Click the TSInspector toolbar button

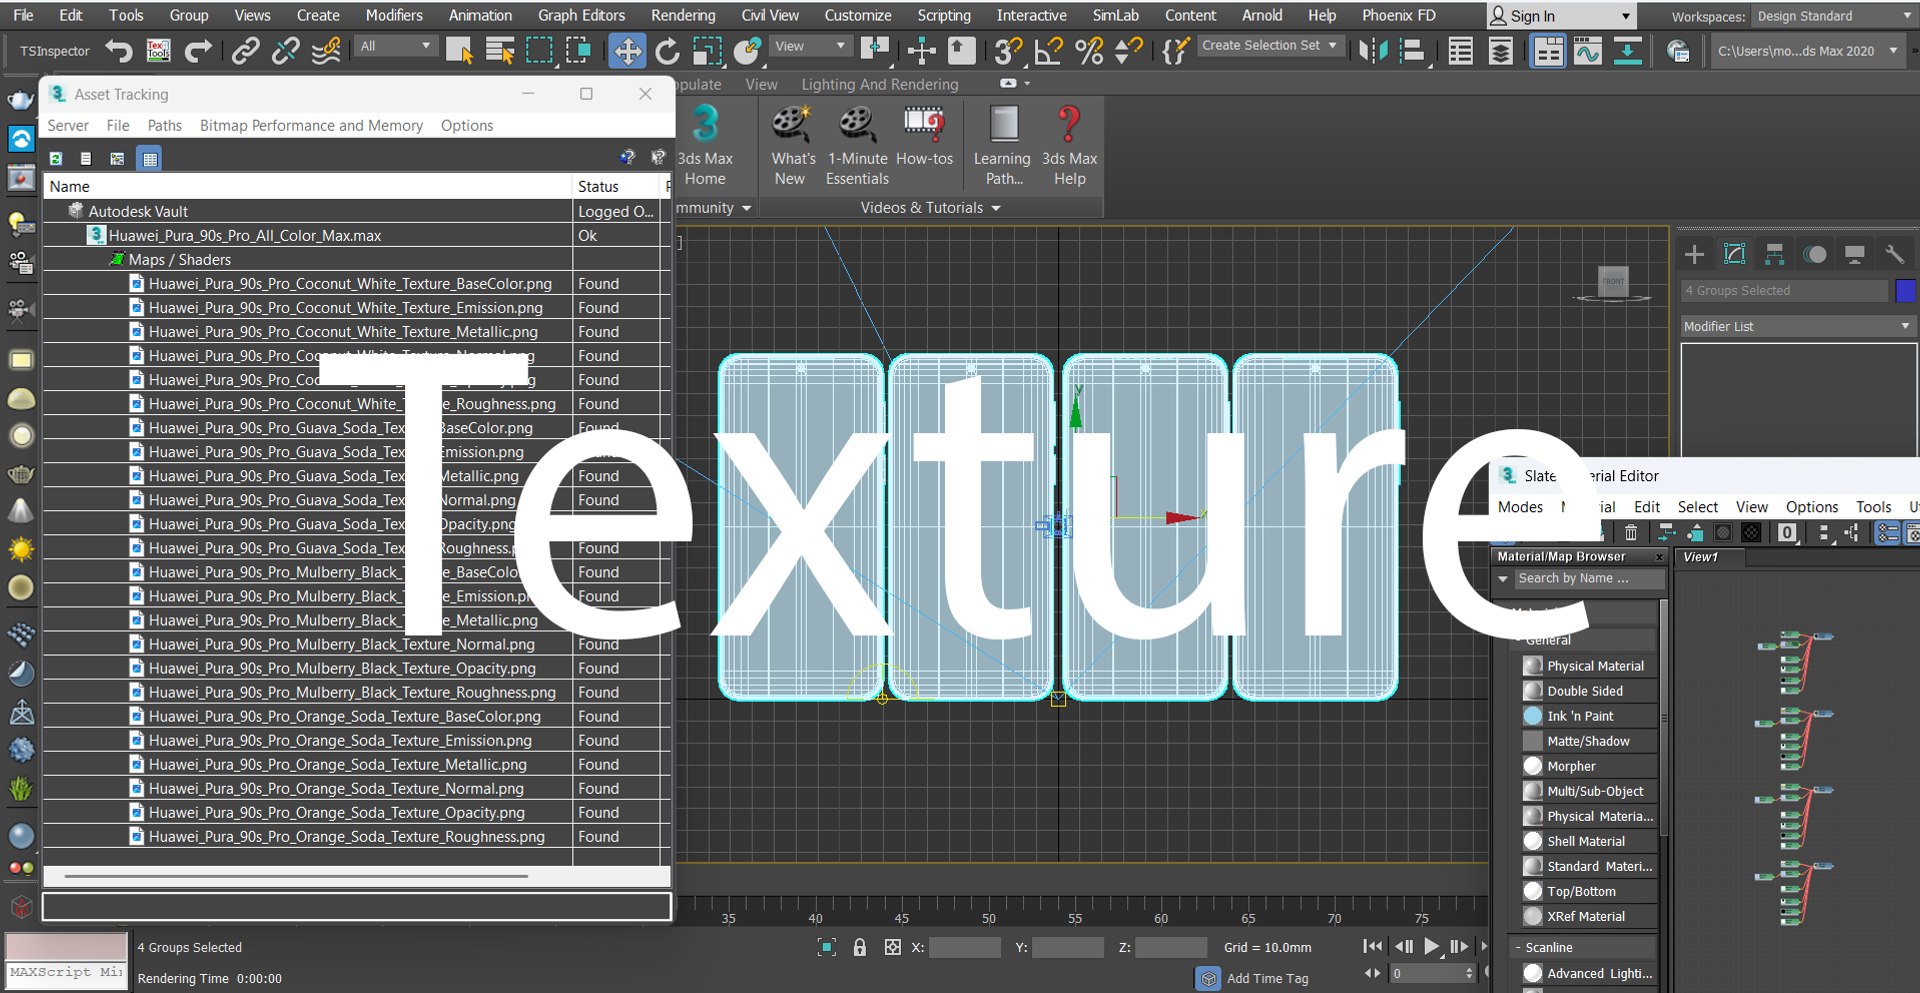(x=54, y=51)
